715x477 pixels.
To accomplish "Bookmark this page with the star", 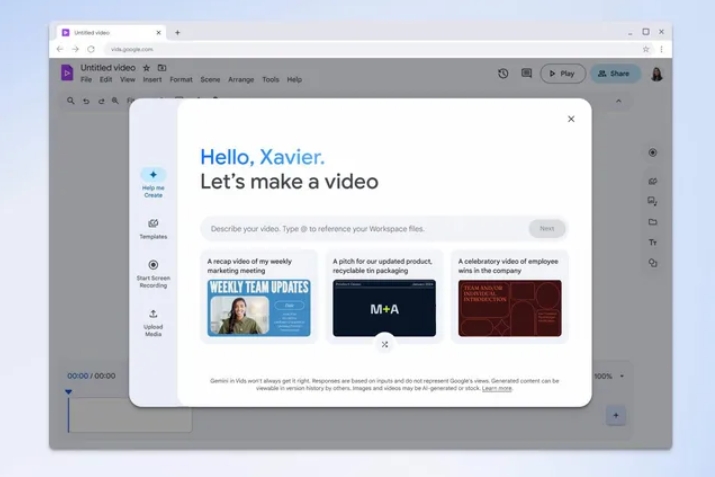I will [x=646, y=49].
